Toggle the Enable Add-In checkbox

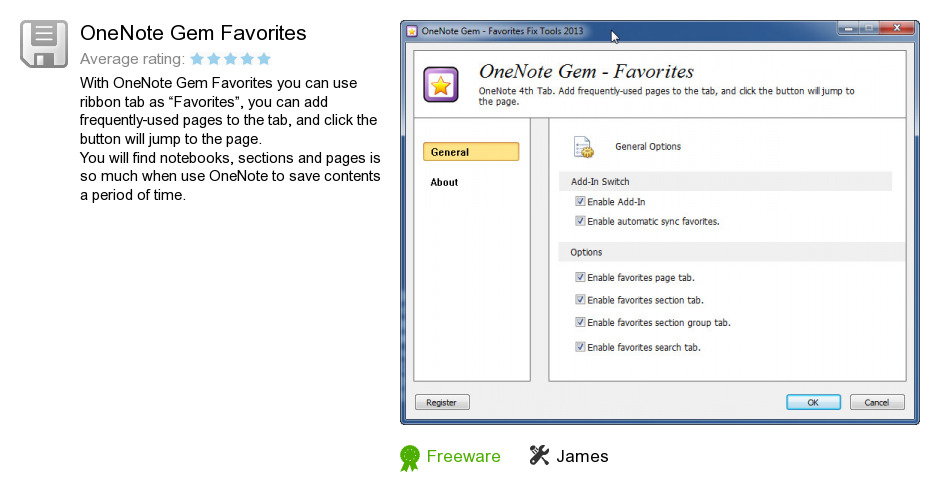pyautogui.click(x=580, y=202)
